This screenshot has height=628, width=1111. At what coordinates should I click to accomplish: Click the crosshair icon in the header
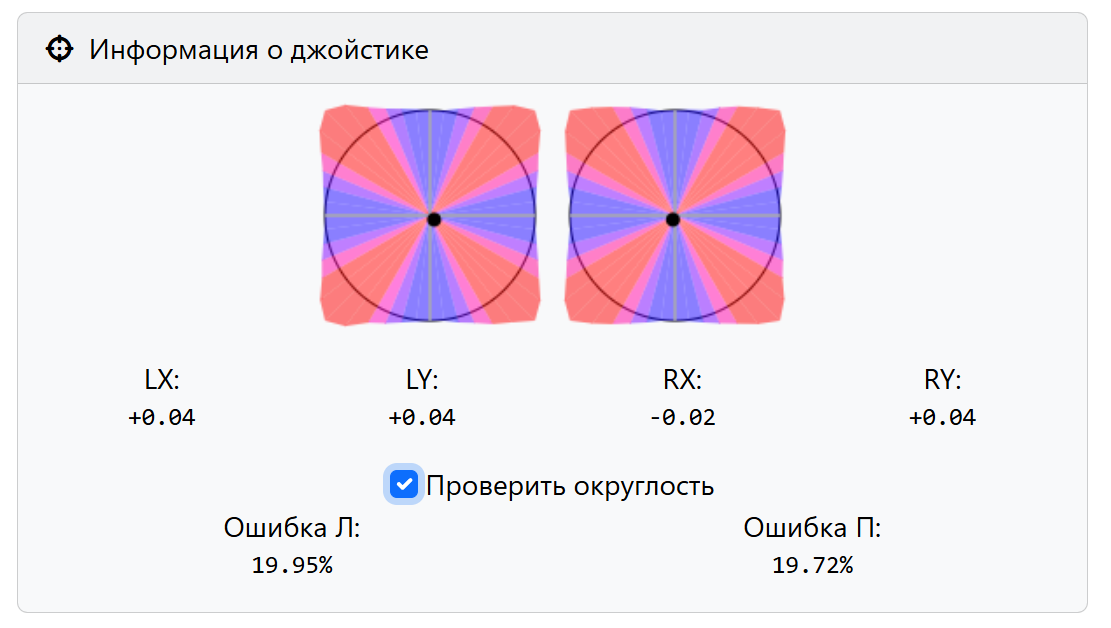tap(60, 49)
